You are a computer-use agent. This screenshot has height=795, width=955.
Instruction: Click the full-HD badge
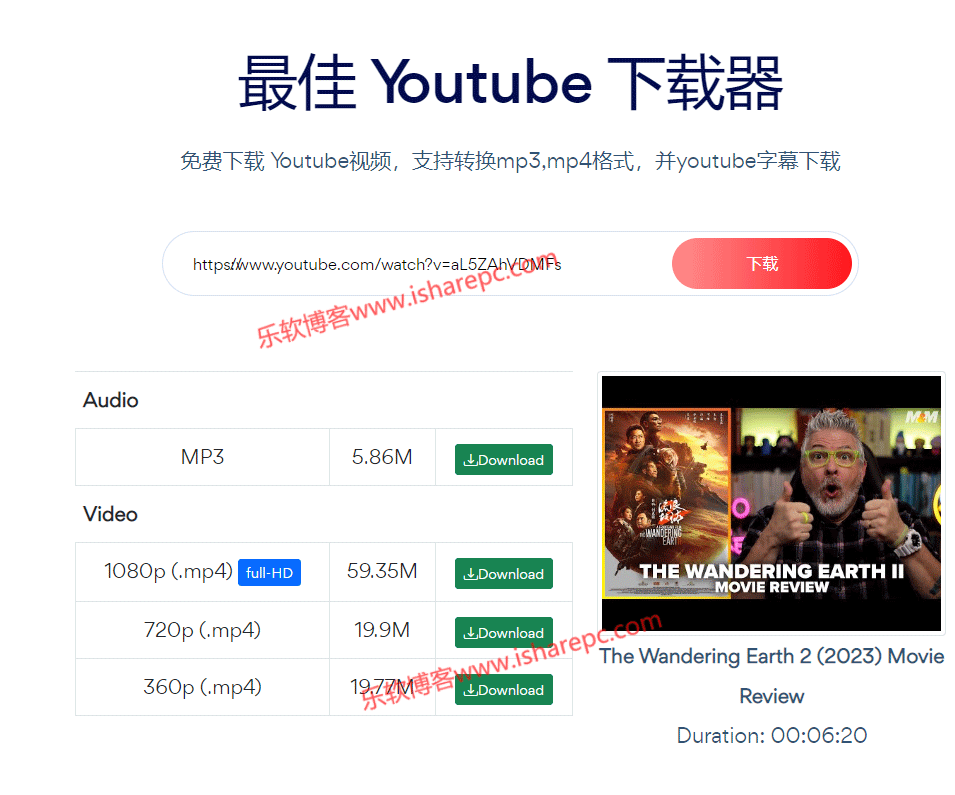click(269, 573)
